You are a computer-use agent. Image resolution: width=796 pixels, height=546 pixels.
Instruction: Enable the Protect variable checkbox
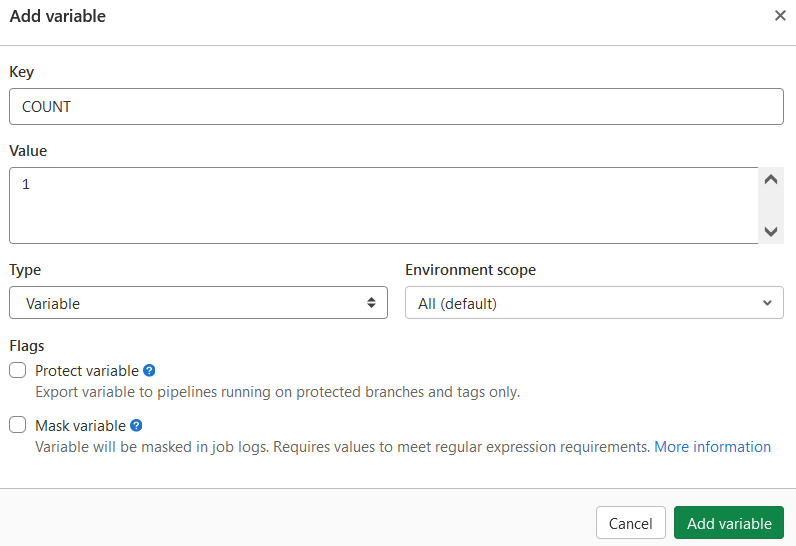pyautogui.click(x=18, y=370)
